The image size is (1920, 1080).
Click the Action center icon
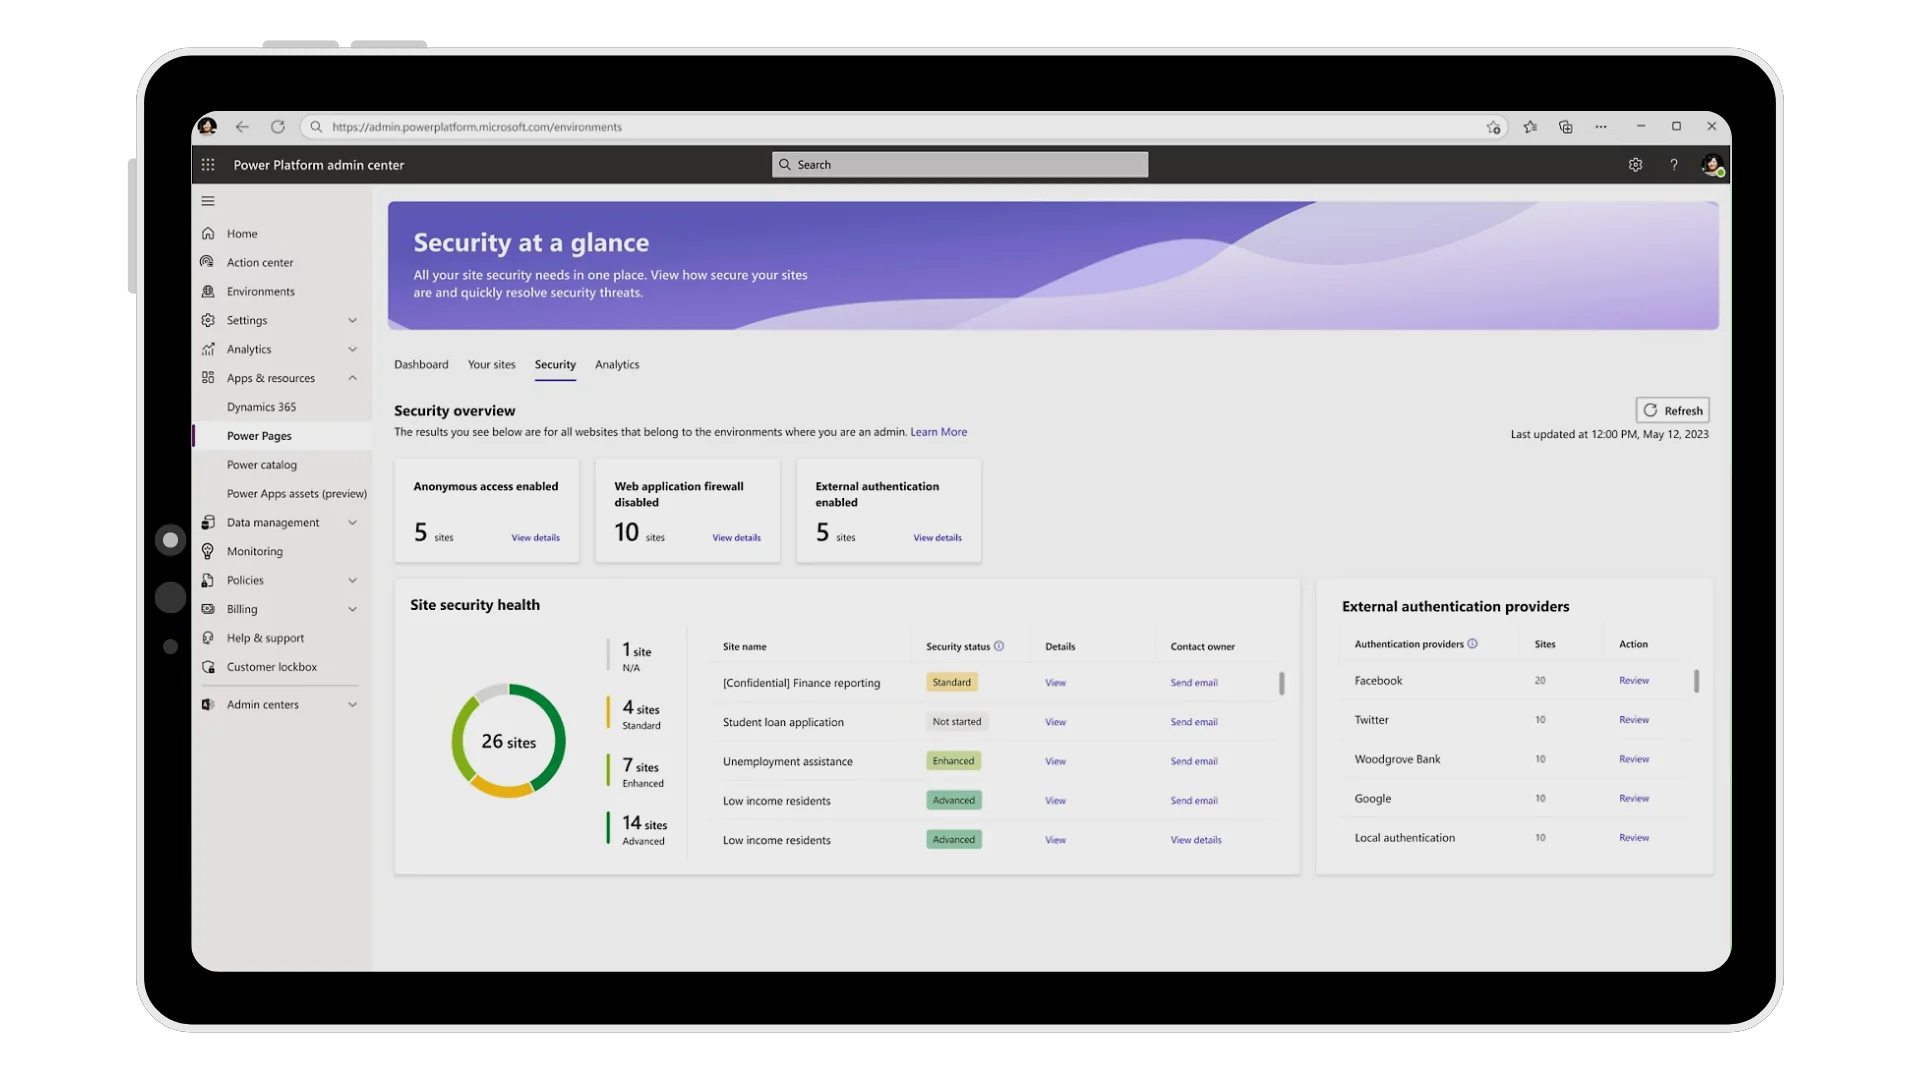[x=208, y=262]
